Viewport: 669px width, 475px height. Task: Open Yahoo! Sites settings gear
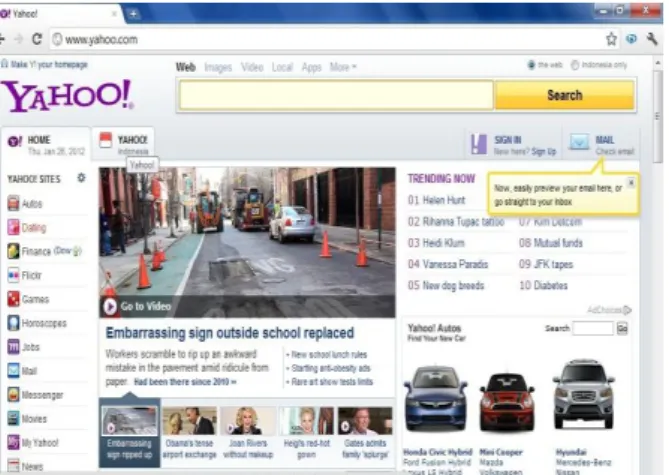coord(81,178)
